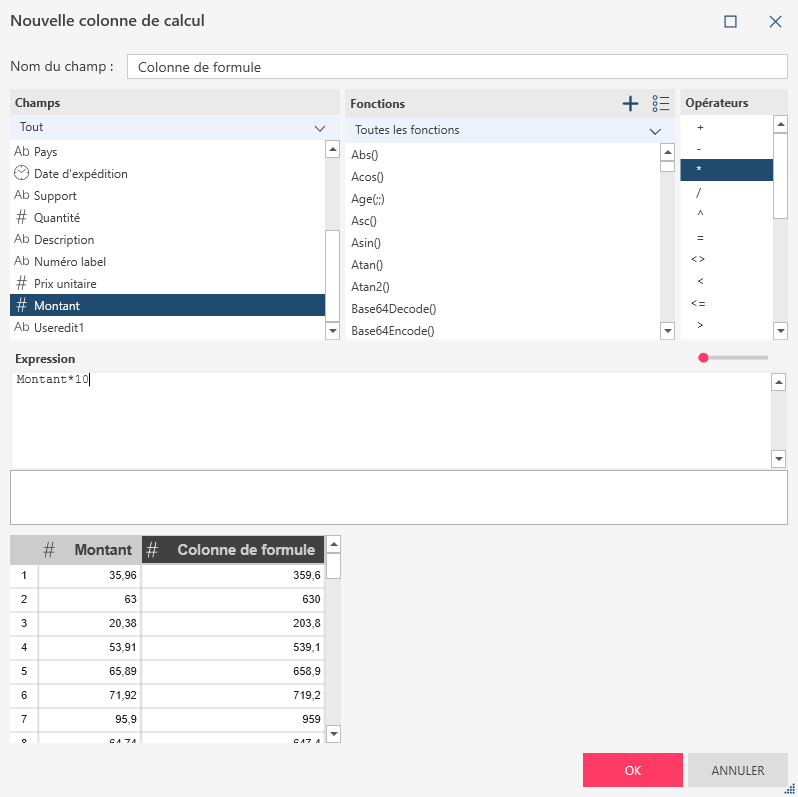Choose the Abs() function from the list
798x797 pixels.
365,155
